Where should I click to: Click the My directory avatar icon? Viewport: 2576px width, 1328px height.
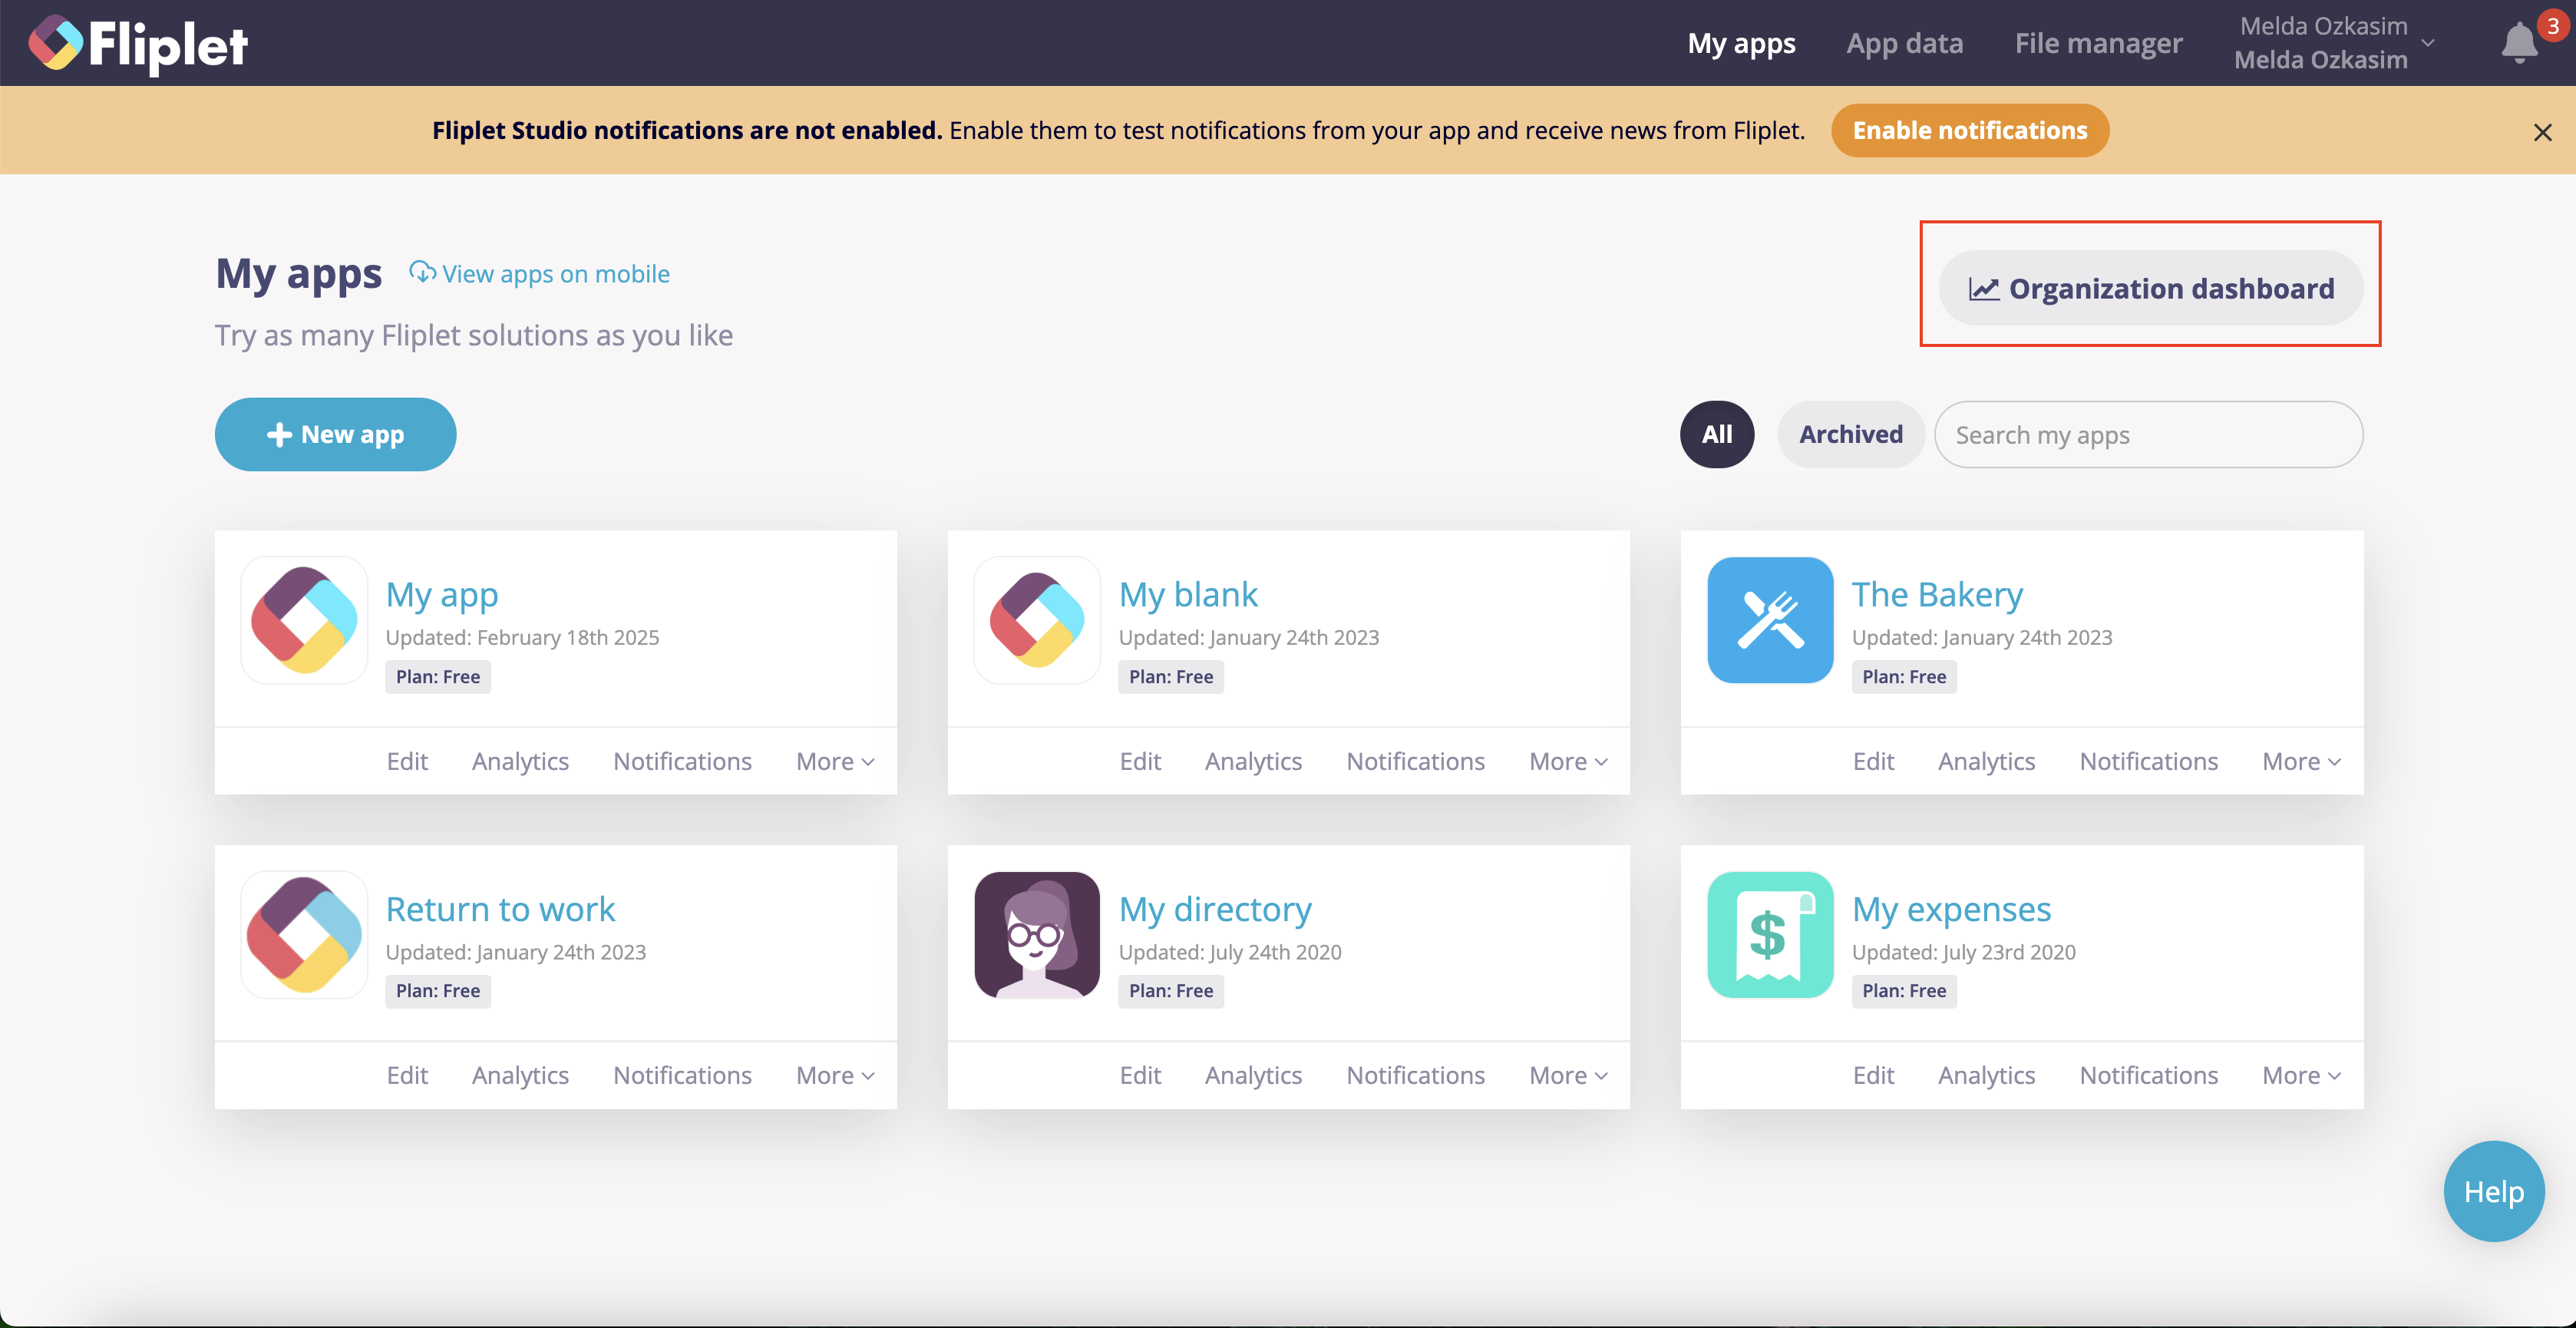(1037, 934)
